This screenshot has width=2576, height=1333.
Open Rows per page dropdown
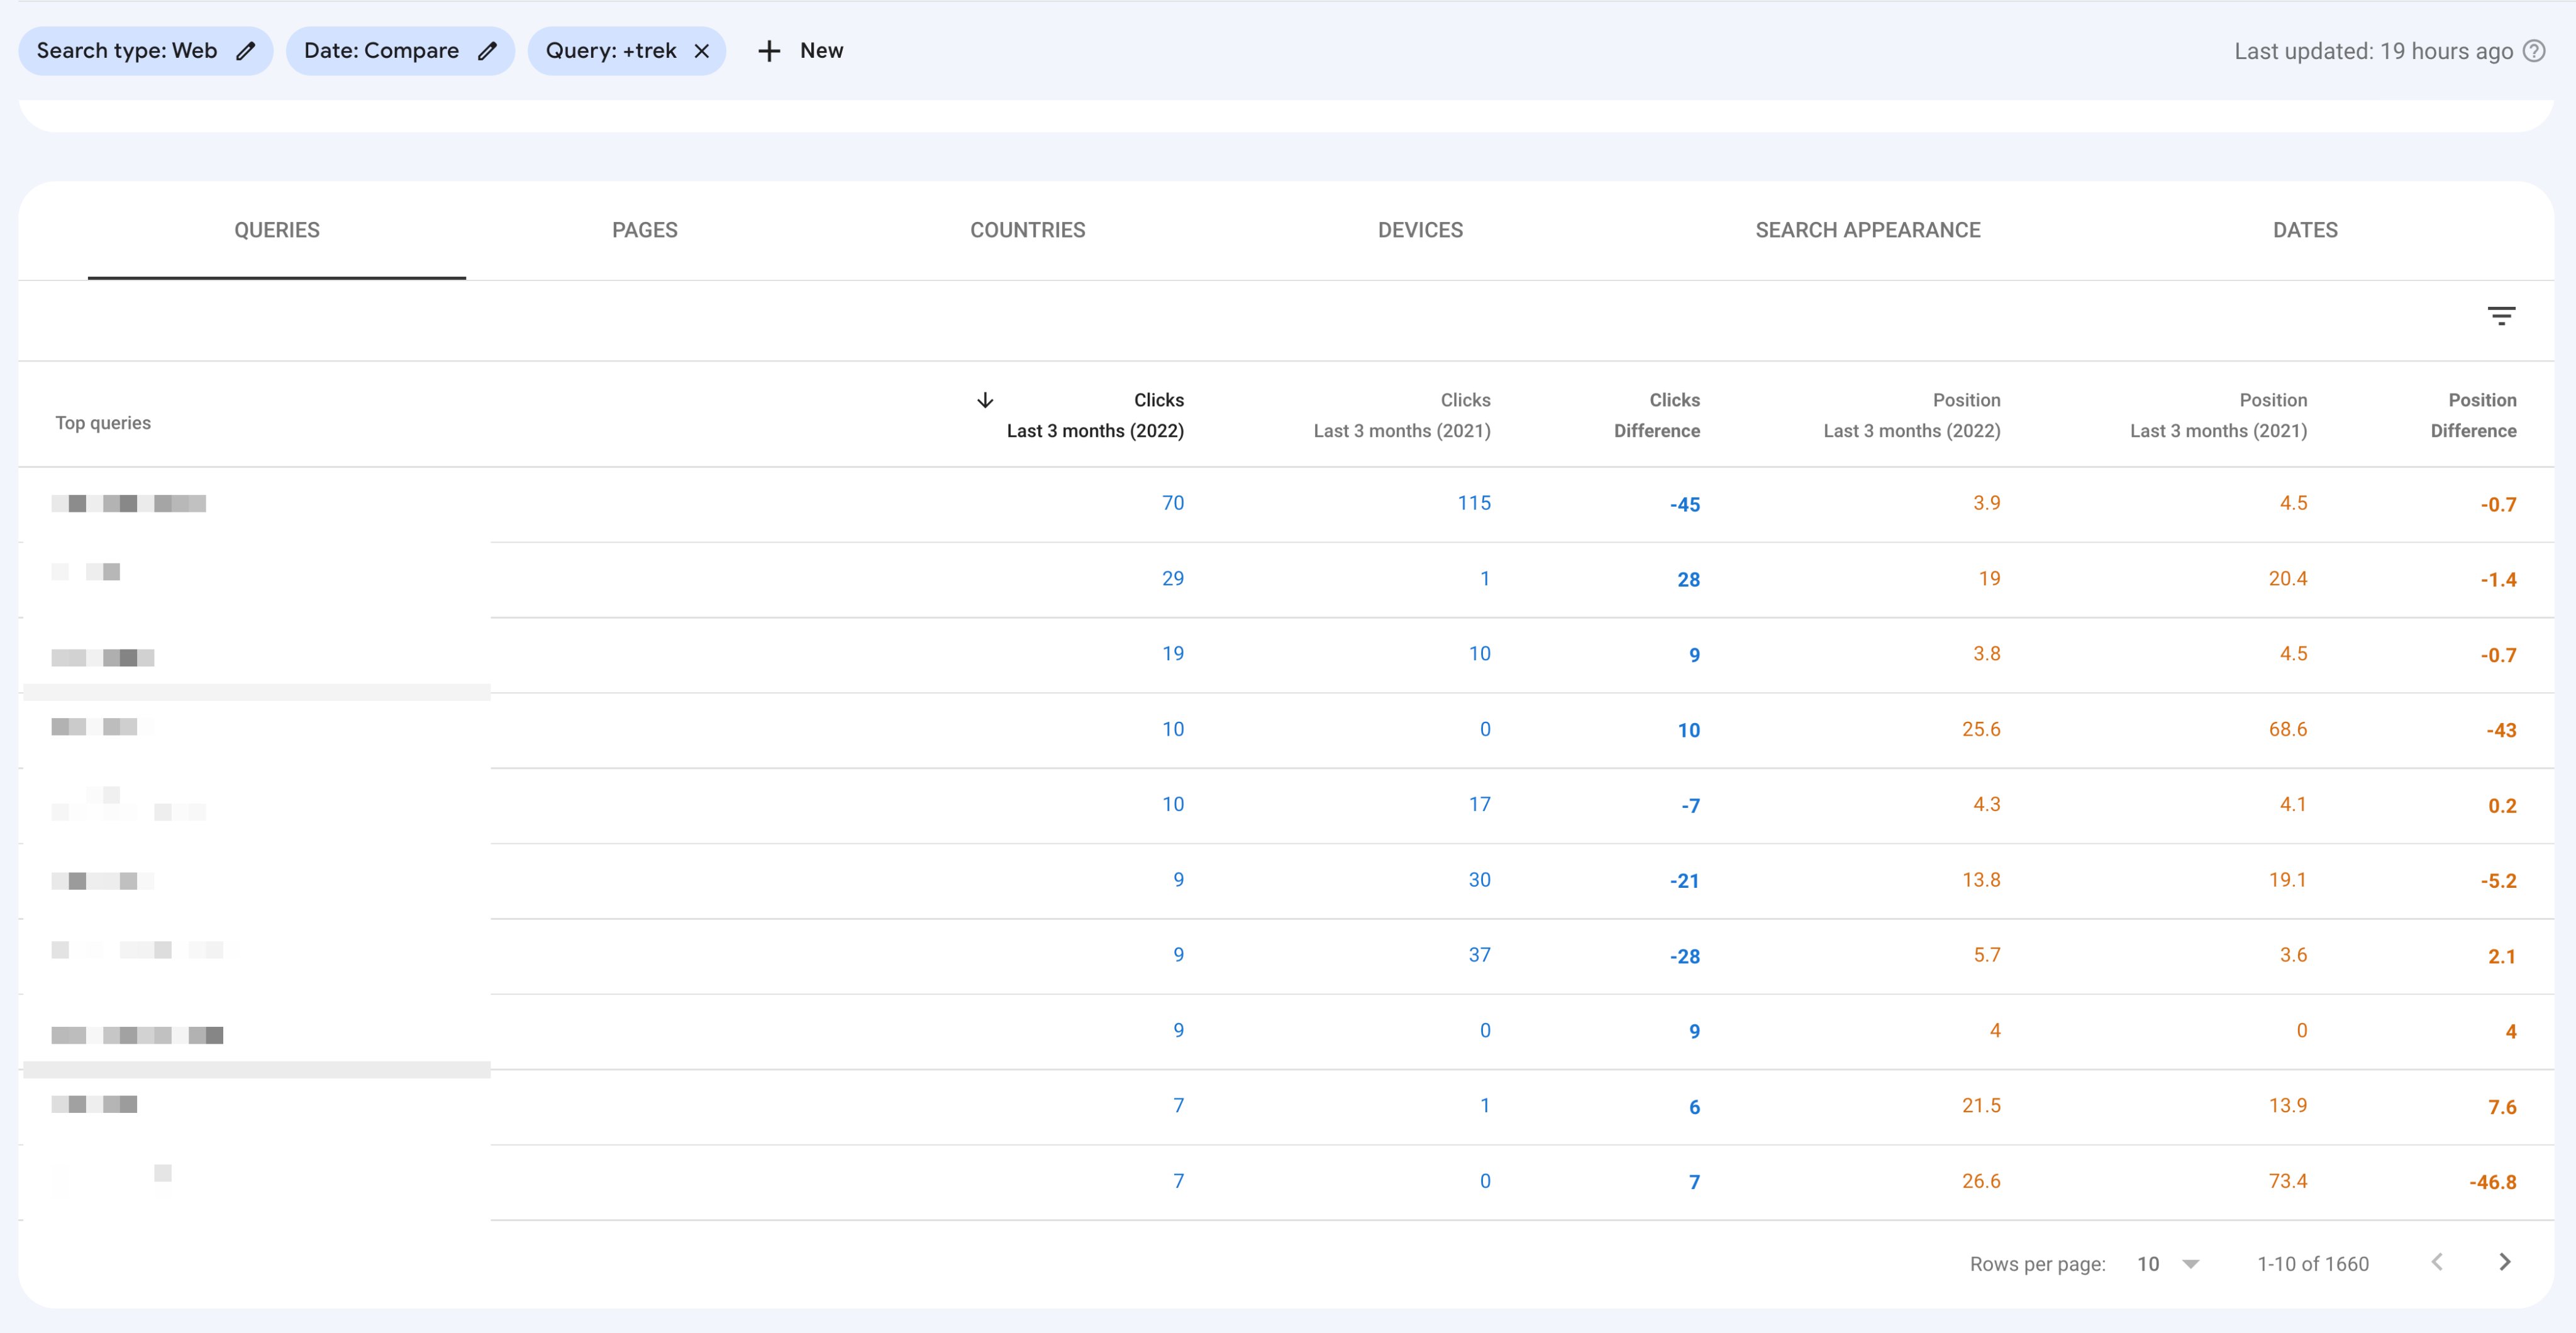[x=2168, y=1264]
